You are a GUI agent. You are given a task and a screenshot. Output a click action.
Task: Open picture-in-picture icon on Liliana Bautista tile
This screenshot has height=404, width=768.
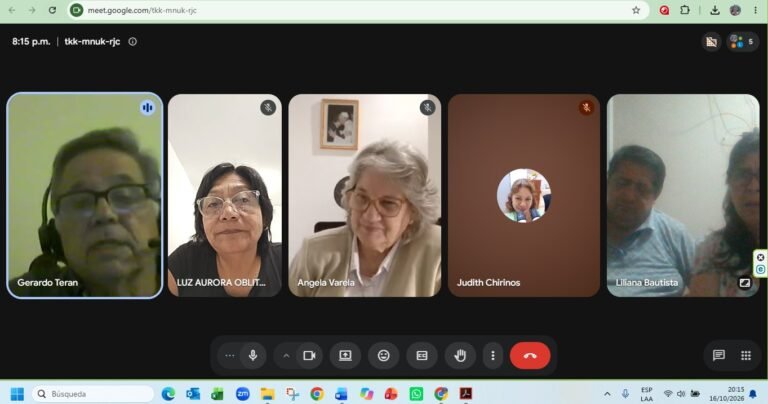pos(744,283)
